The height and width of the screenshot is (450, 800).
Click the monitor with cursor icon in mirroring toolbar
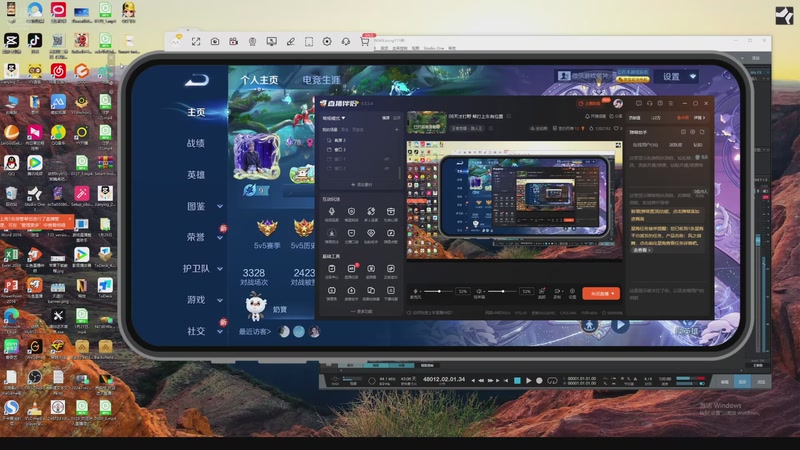[x=271, y=42]
